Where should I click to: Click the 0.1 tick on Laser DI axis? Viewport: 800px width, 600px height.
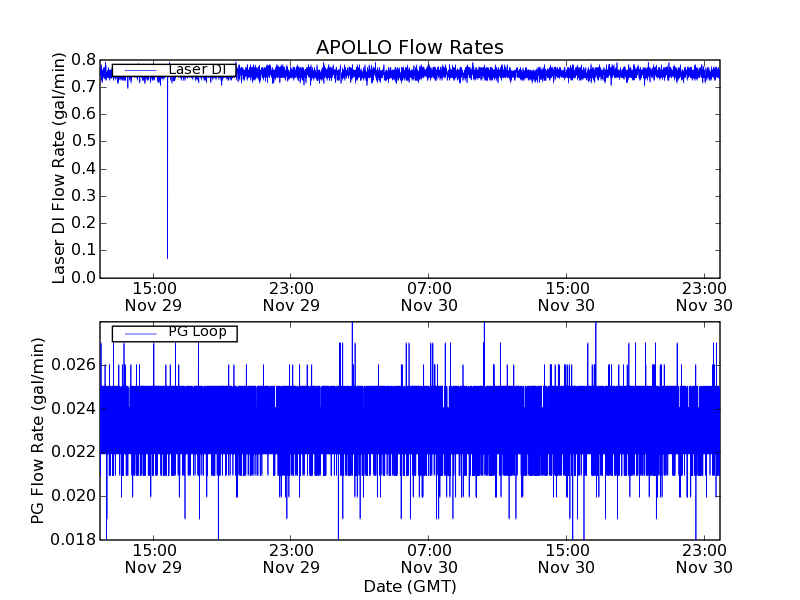pyautogui.click(x=84, y=251)
